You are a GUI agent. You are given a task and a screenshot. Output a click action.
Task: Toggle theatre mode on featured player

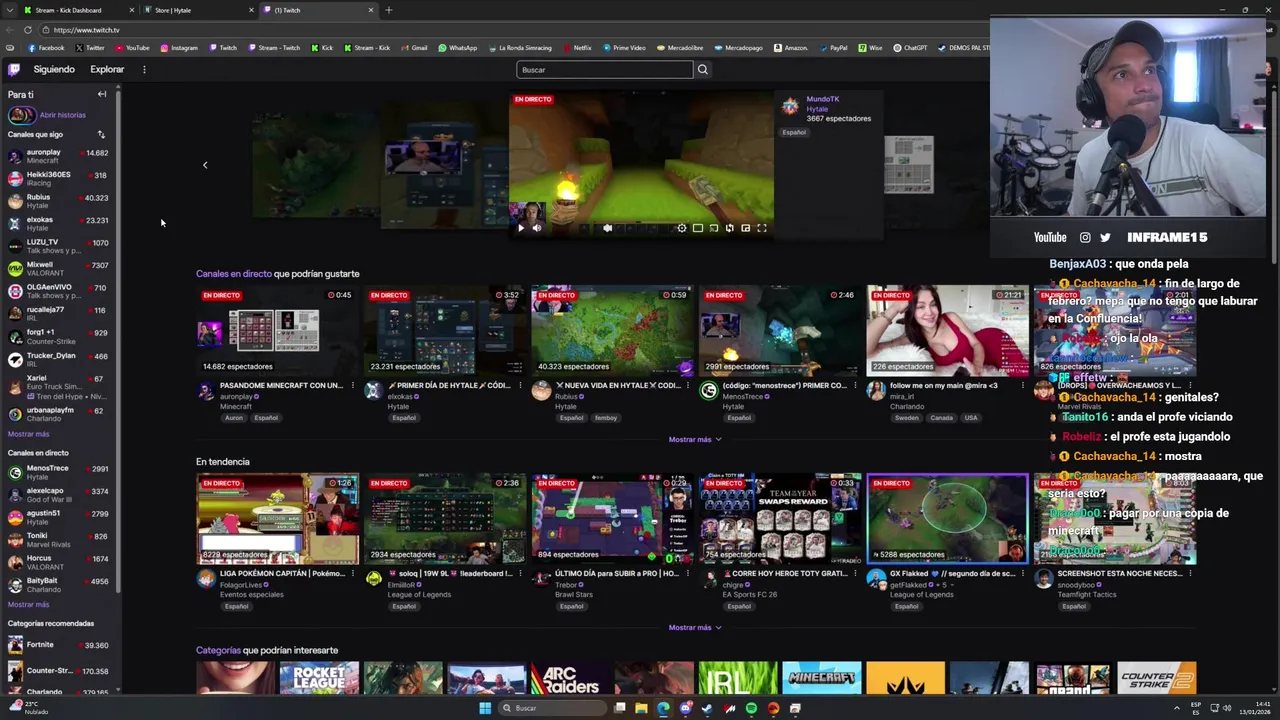pos(698,228)
